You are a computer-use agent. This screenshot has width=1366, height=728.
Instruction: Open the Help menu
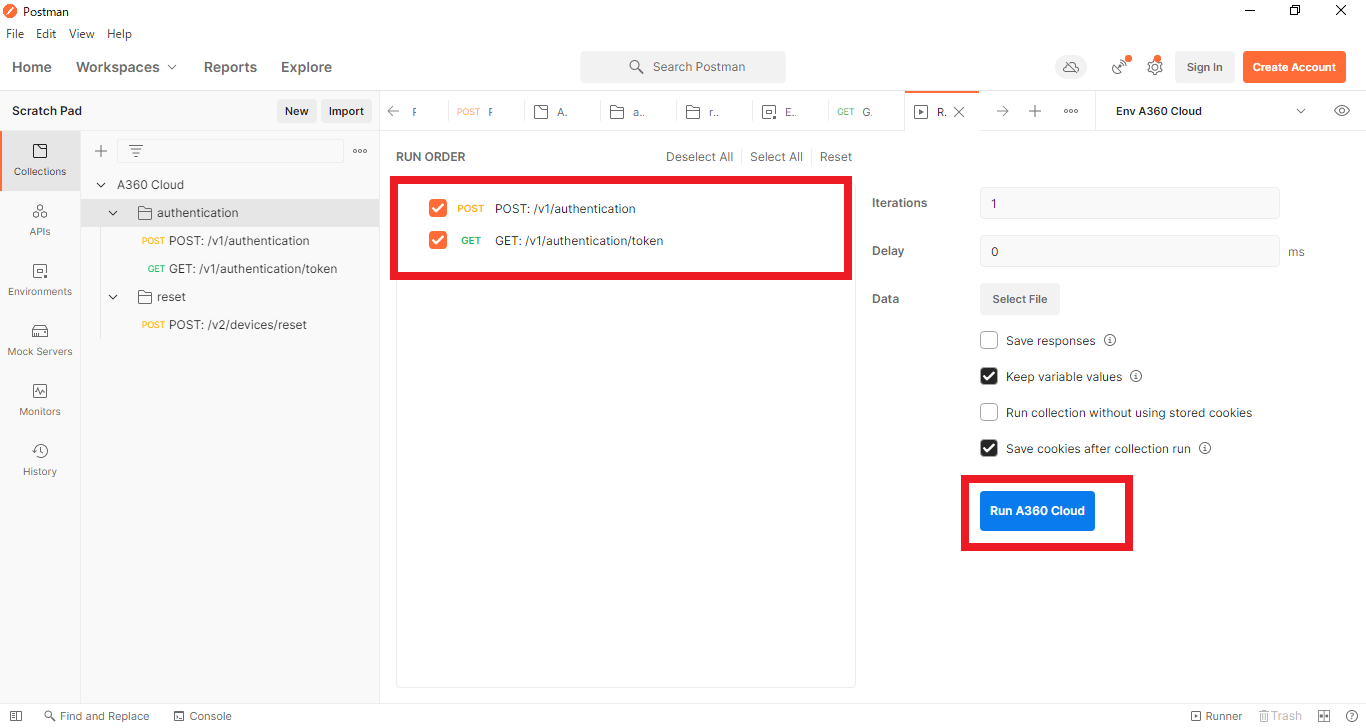119,34
